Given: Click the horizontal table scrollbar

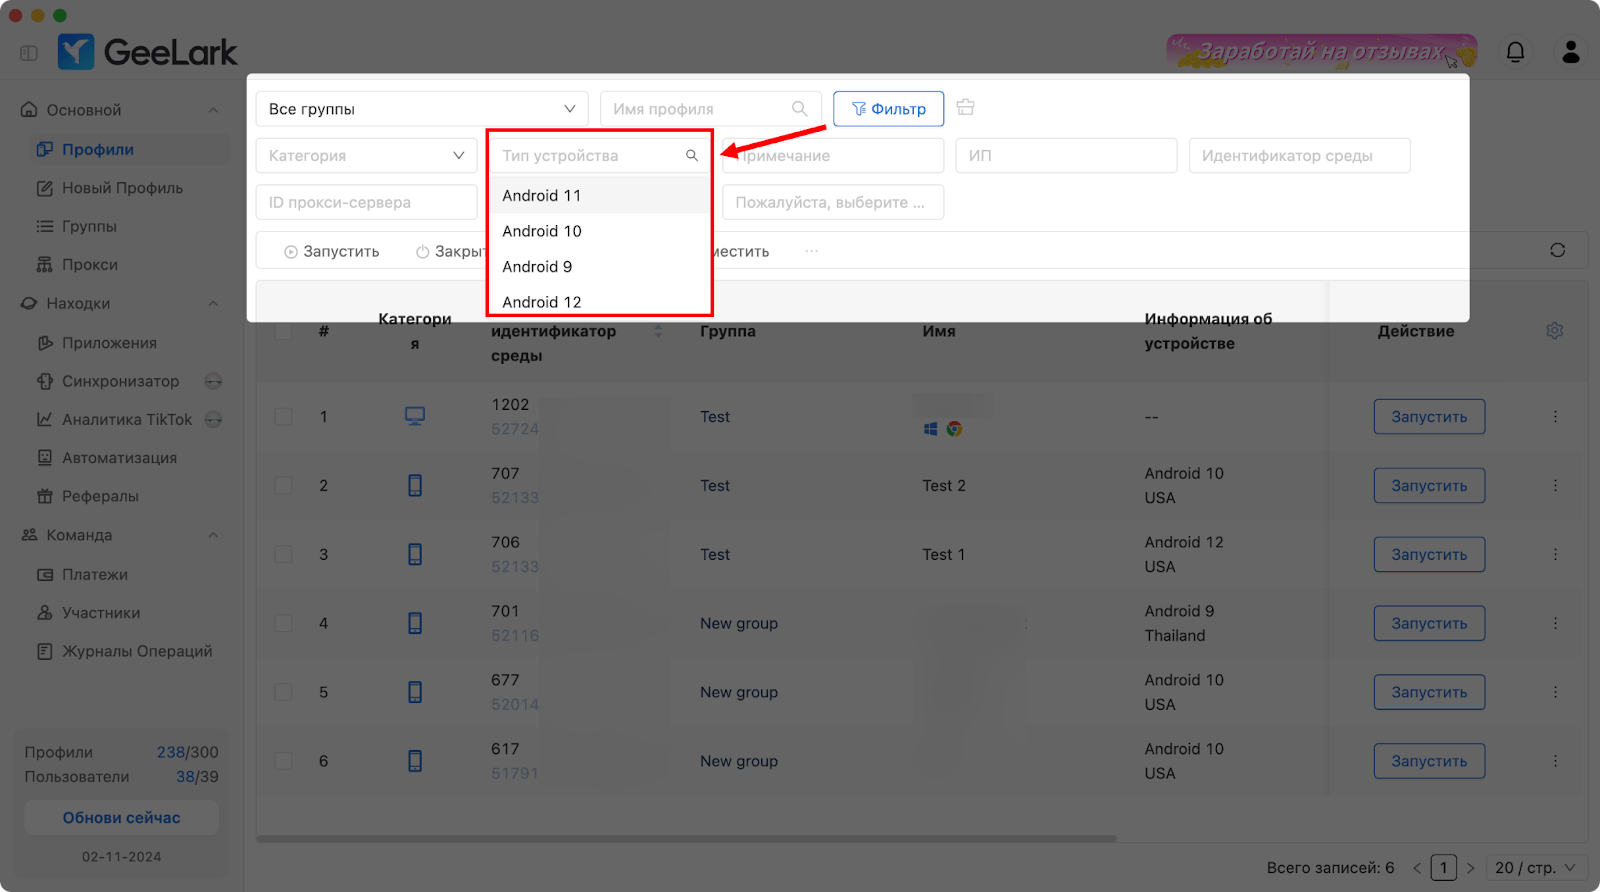Looking at the screenshot, I should 686,839.
